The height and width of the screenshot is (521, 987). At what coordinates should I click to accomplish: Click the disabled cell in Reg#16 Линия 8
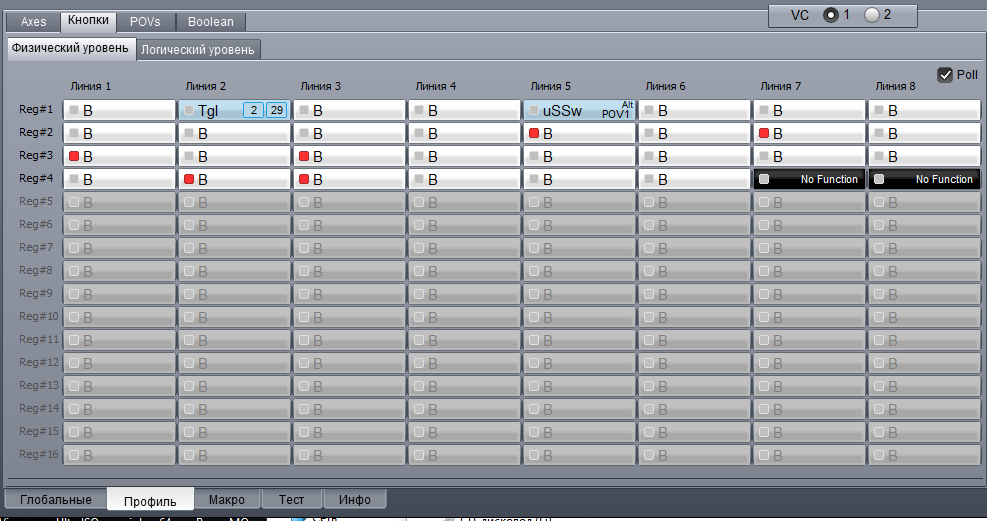pyautogui.click(x=923, y=455)
